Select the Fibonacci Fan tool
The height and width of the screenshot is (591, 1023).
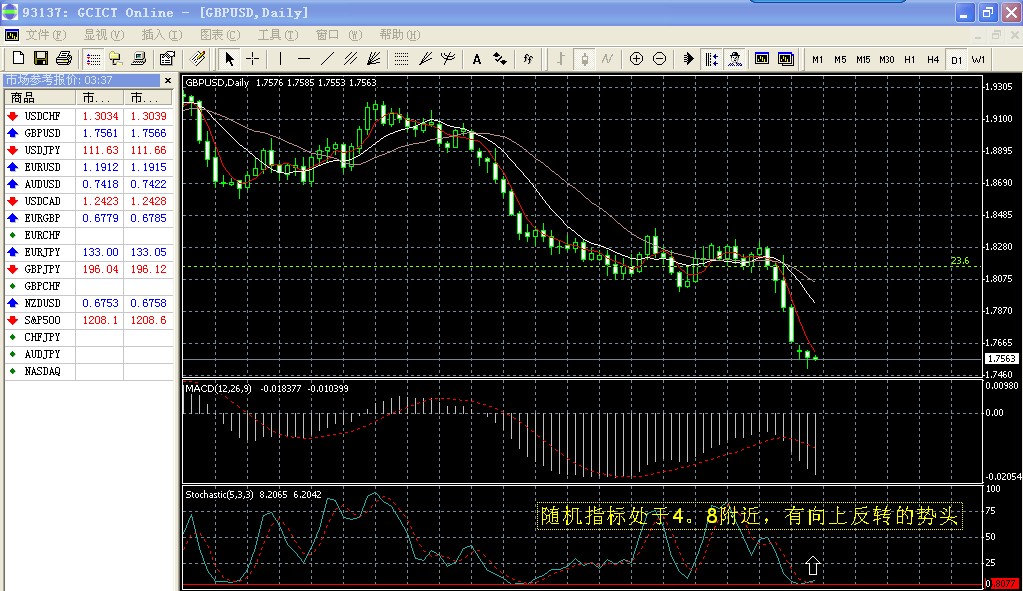coord(425,59)
